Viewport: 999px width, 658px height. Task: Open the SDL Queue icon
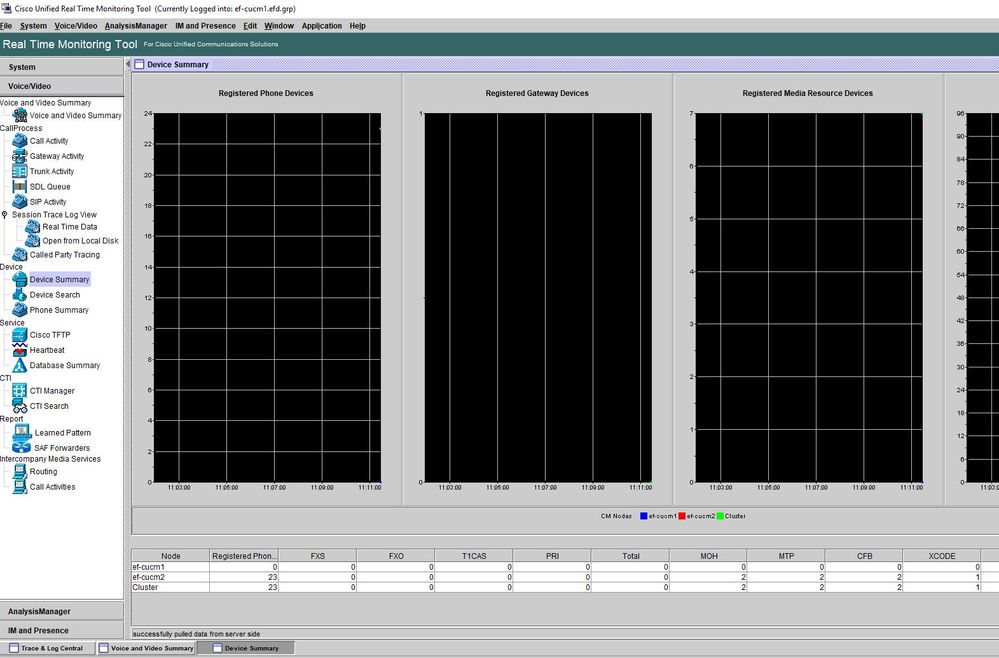20,187
